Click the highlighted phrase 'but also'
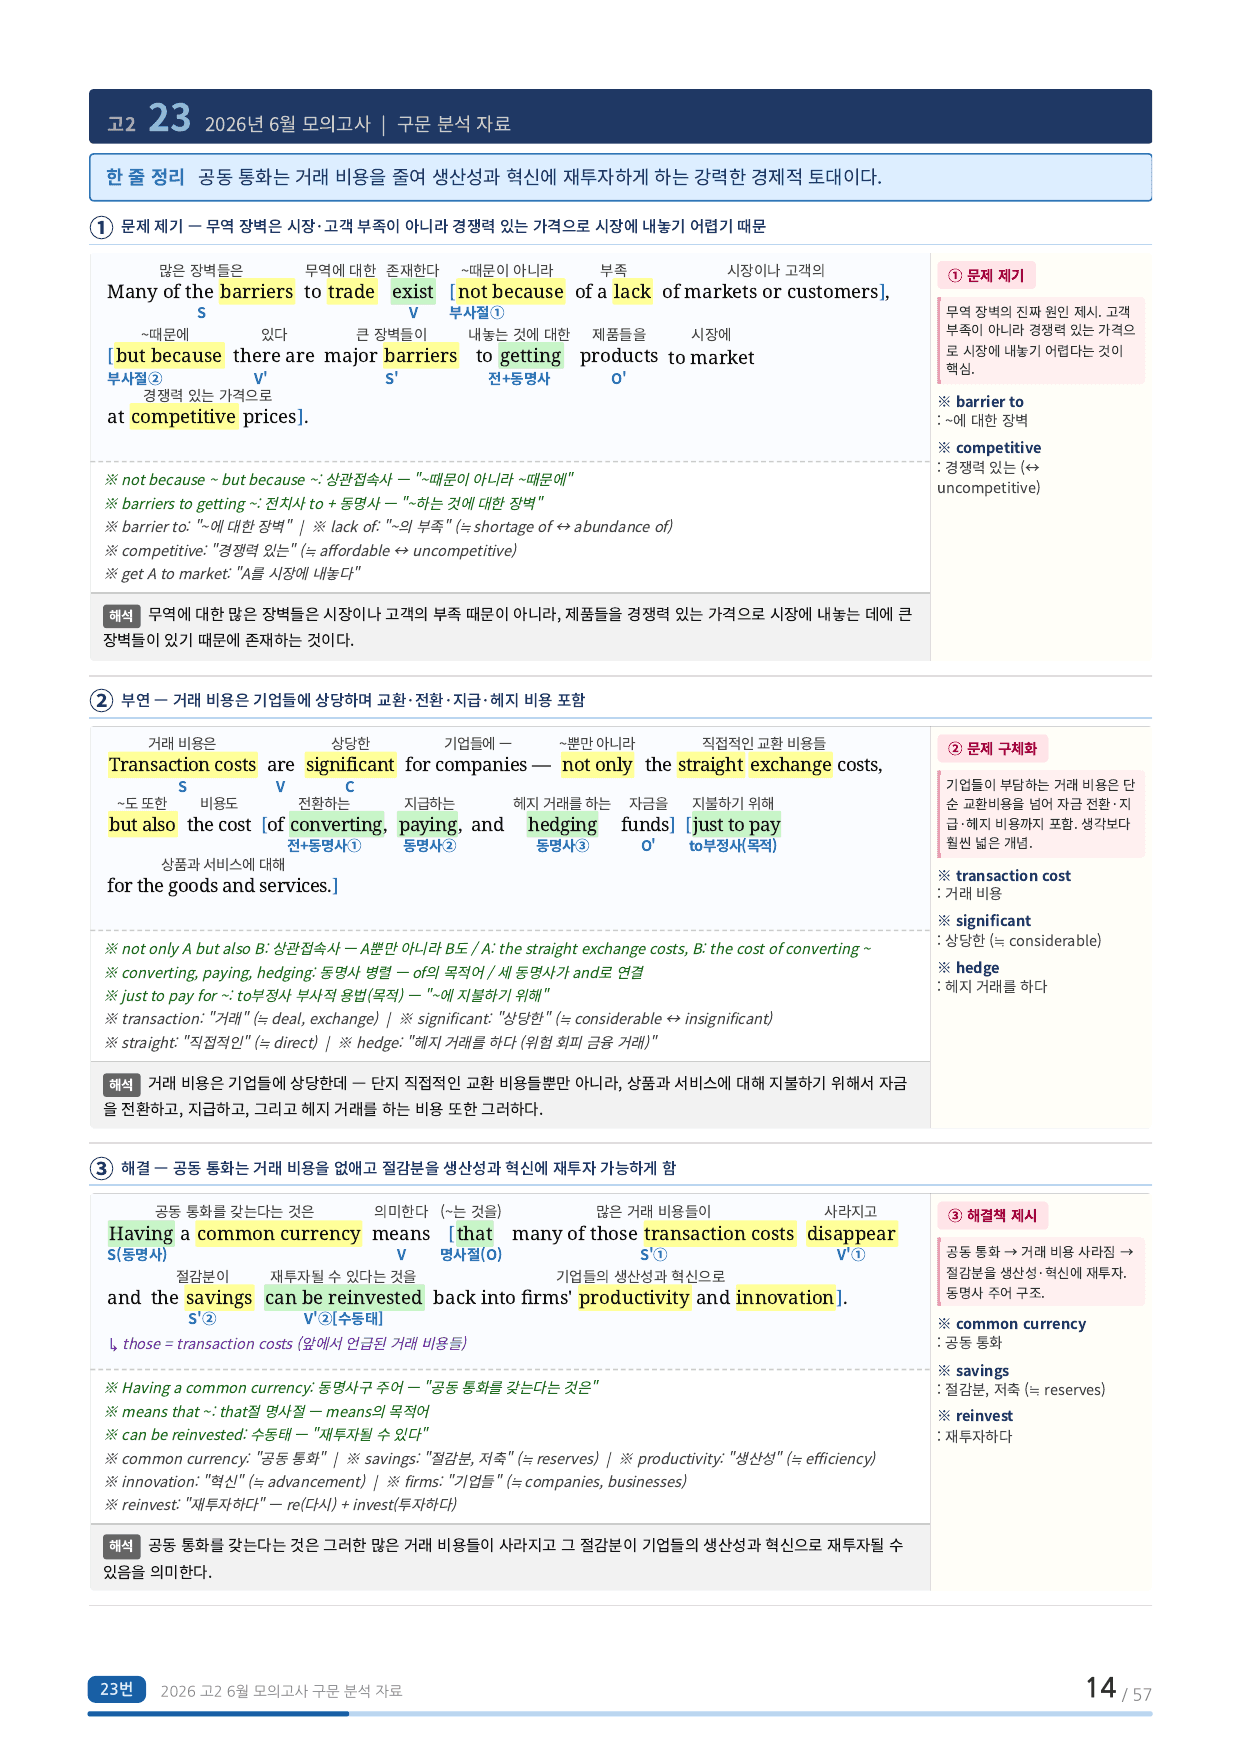 pyautogui.click(x=142, y=825)
